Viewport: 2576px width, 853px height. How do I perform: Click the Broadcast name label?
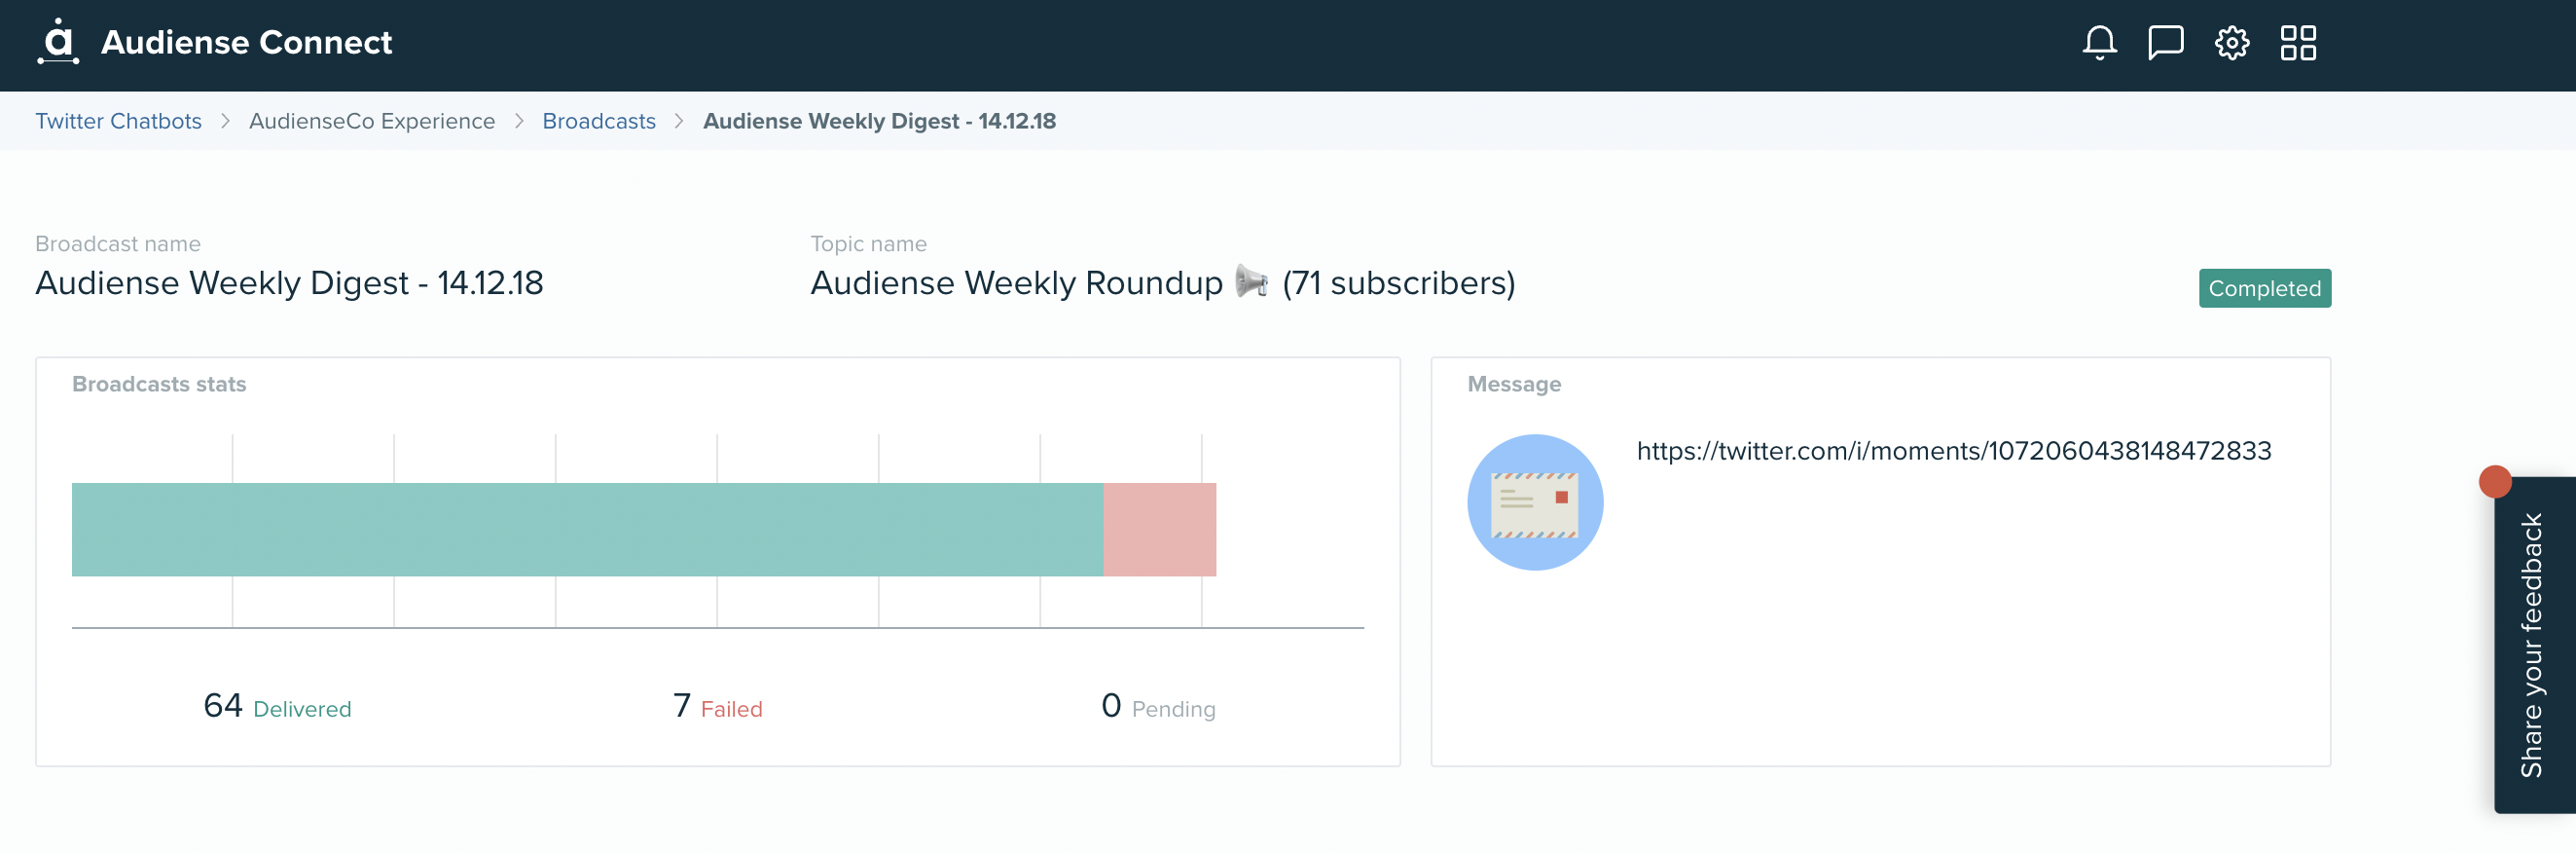click(x=118, y=244)
